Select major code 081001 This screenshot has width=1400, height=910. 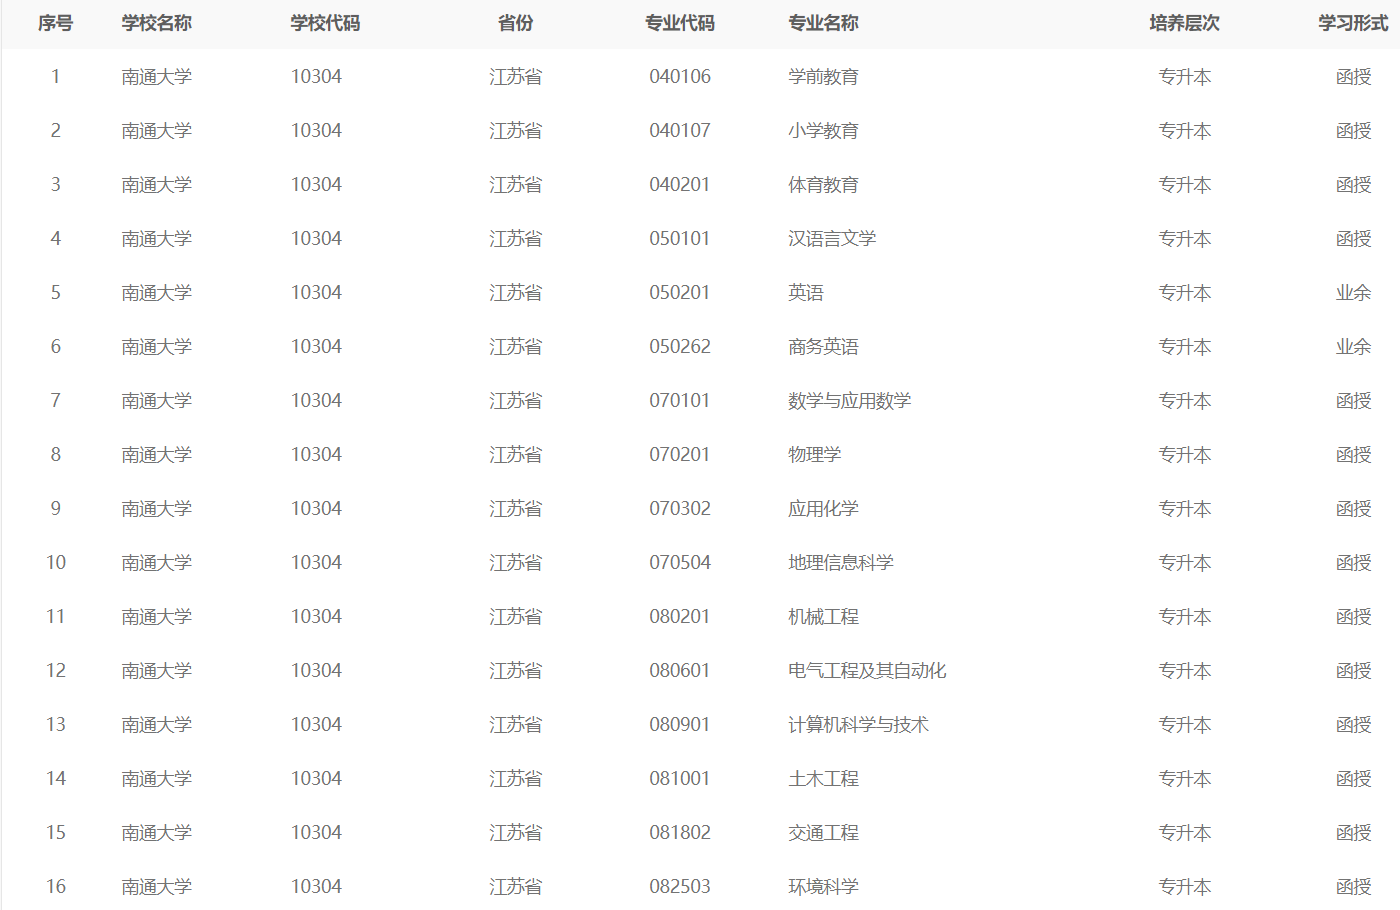pos(680,779)
